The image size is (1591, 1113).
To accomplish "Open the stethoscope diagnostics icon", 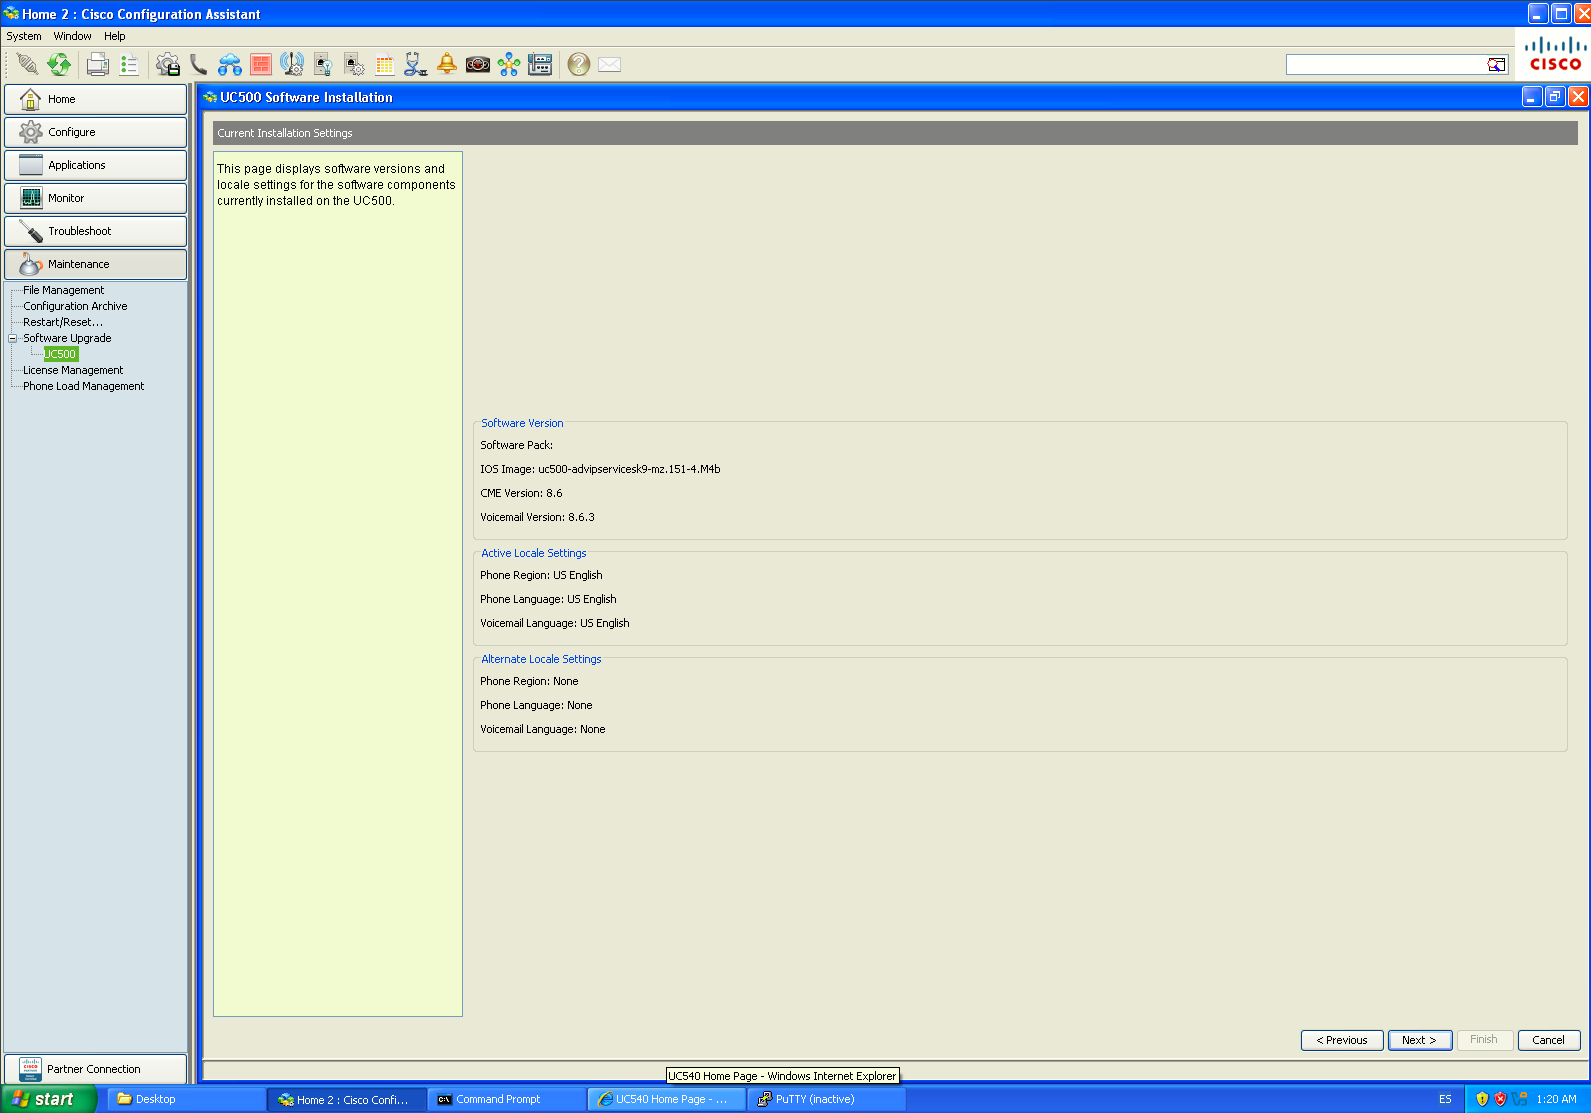I will coord(416,65).
